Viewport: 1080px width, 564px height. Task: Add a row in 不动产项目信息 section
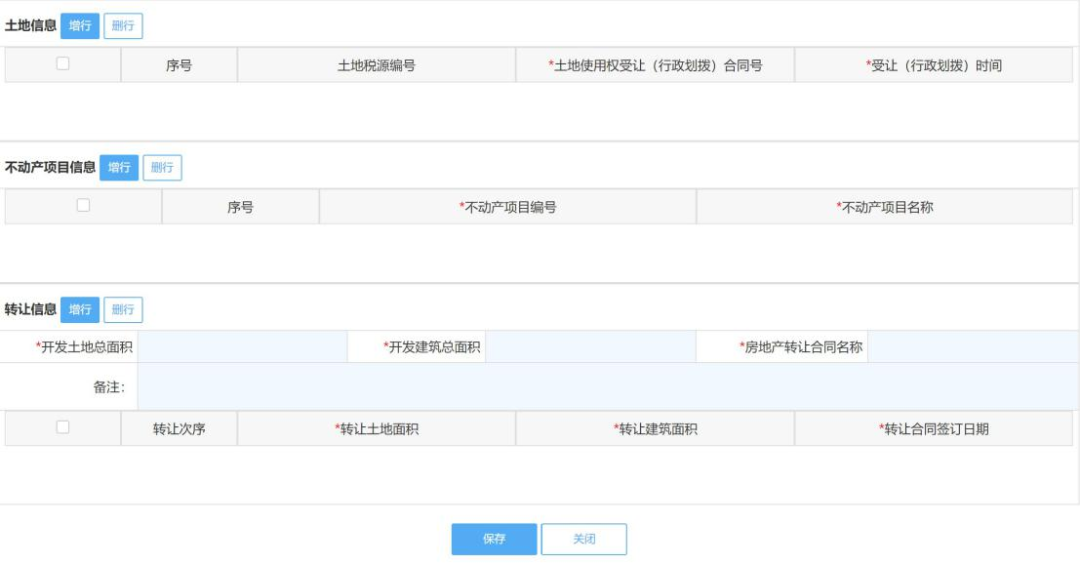click(119, 168)
